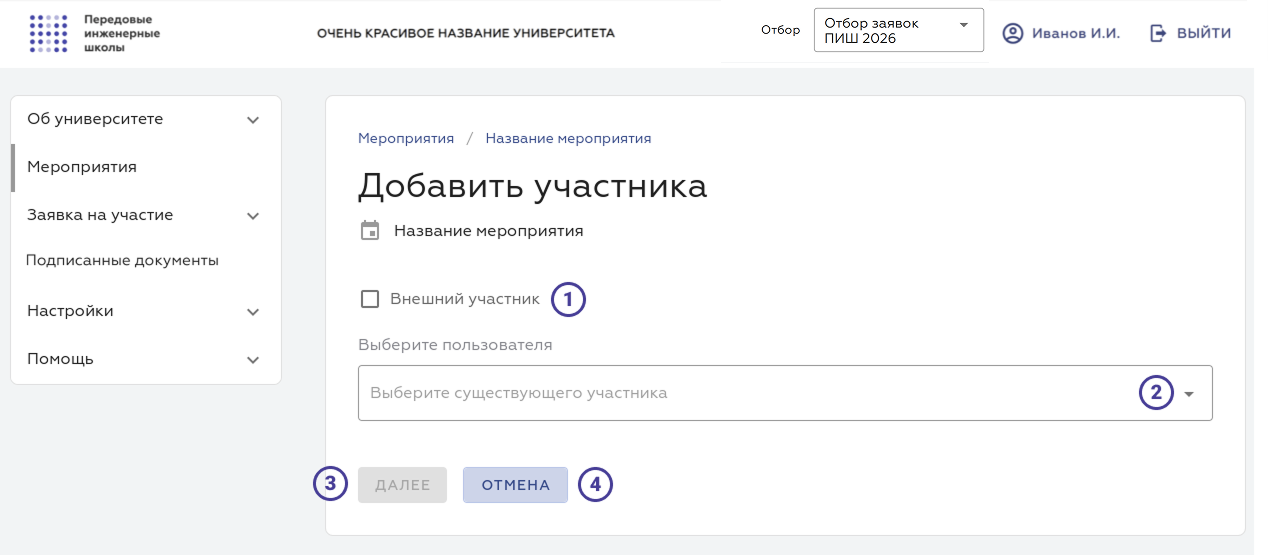Open the Отбор заявок ПИШ 2026 dropdown
This screenshot has width=1268, height=555.
[x=899, y=31]
